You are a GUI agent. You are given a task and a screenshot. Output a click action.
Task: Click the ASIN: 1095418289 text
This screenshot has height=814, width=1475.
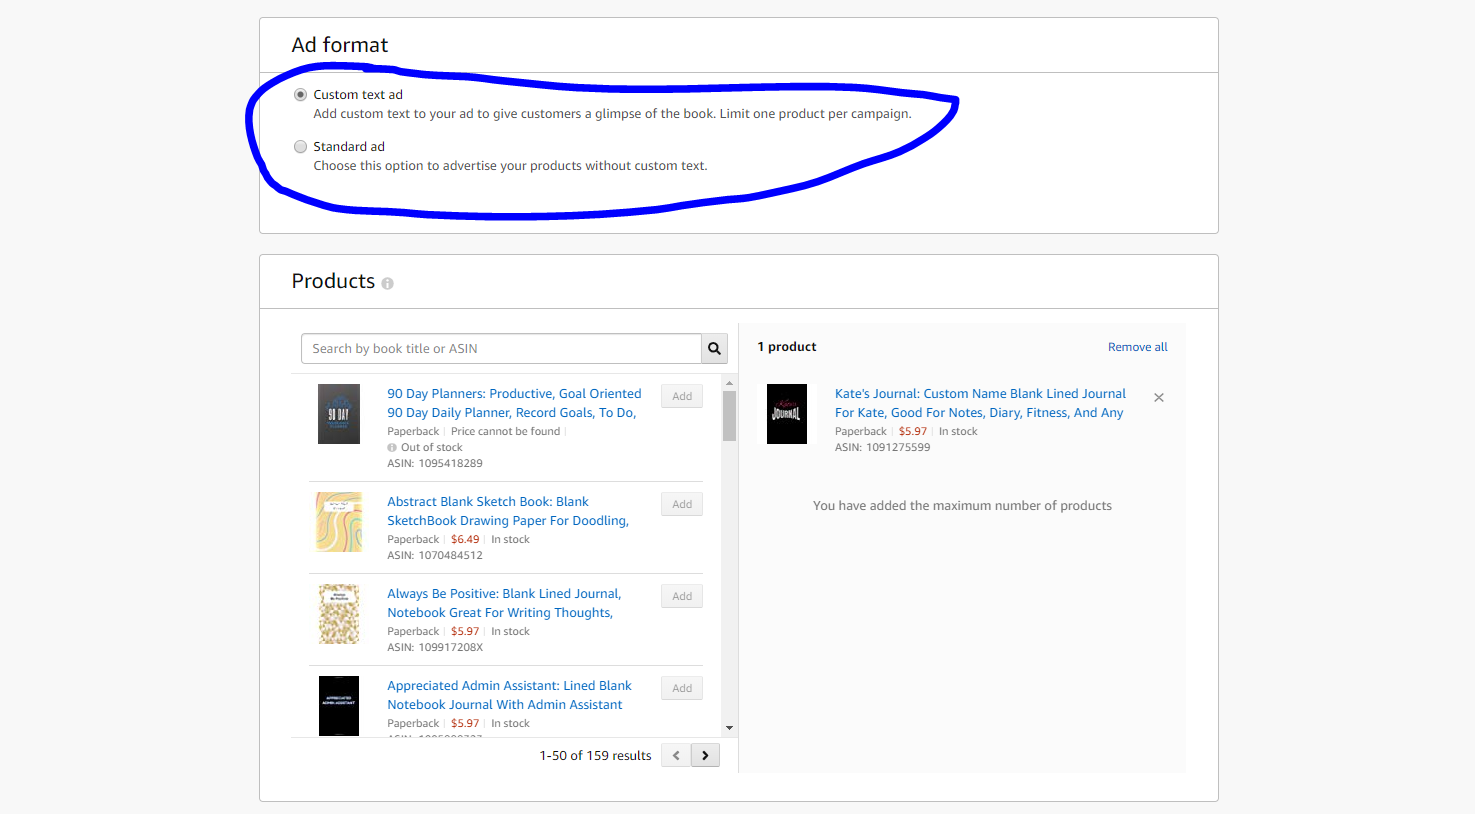coord(435,464)
